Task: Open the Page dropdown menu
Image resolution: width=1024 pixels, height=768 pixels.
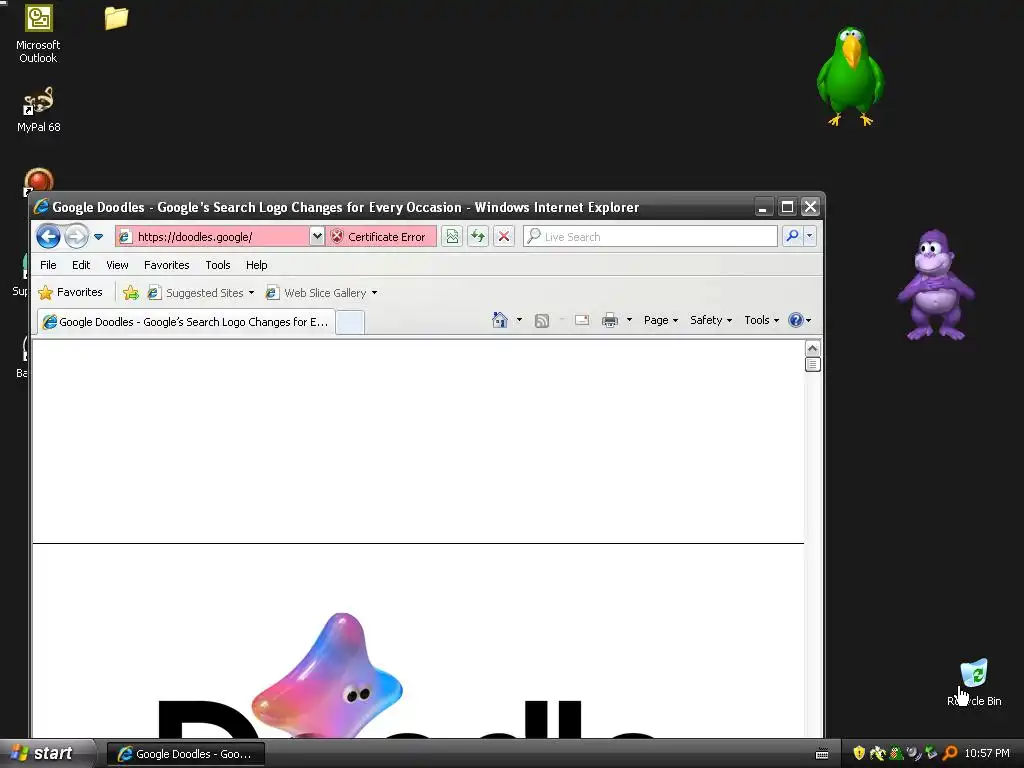Action: coord(661,320)
